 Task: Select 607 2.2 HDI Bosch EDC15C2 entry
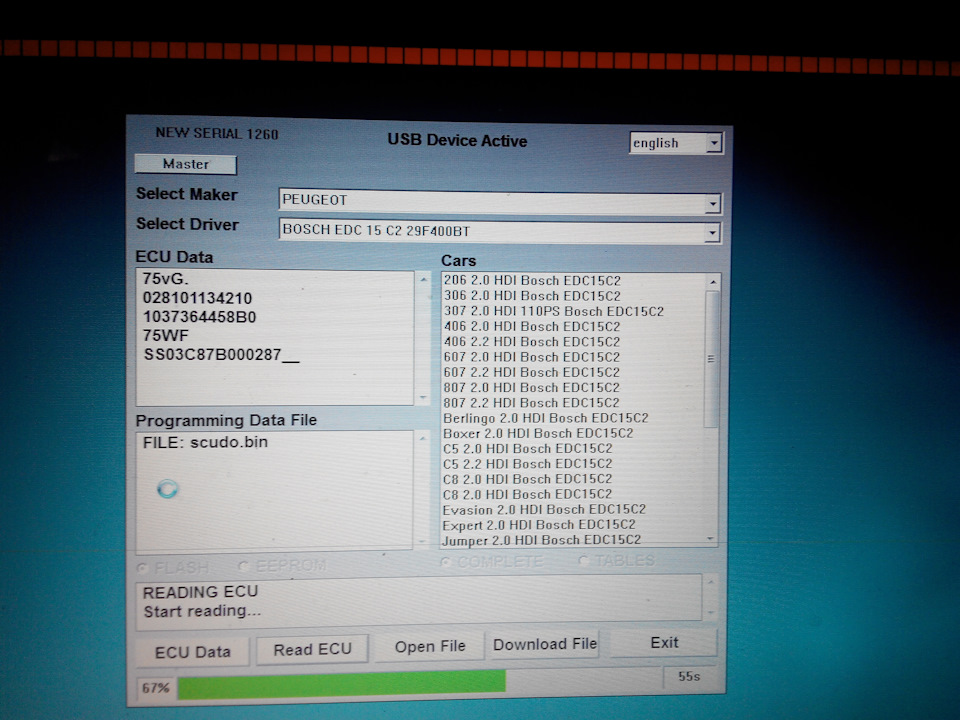click(x=531, y=372)
